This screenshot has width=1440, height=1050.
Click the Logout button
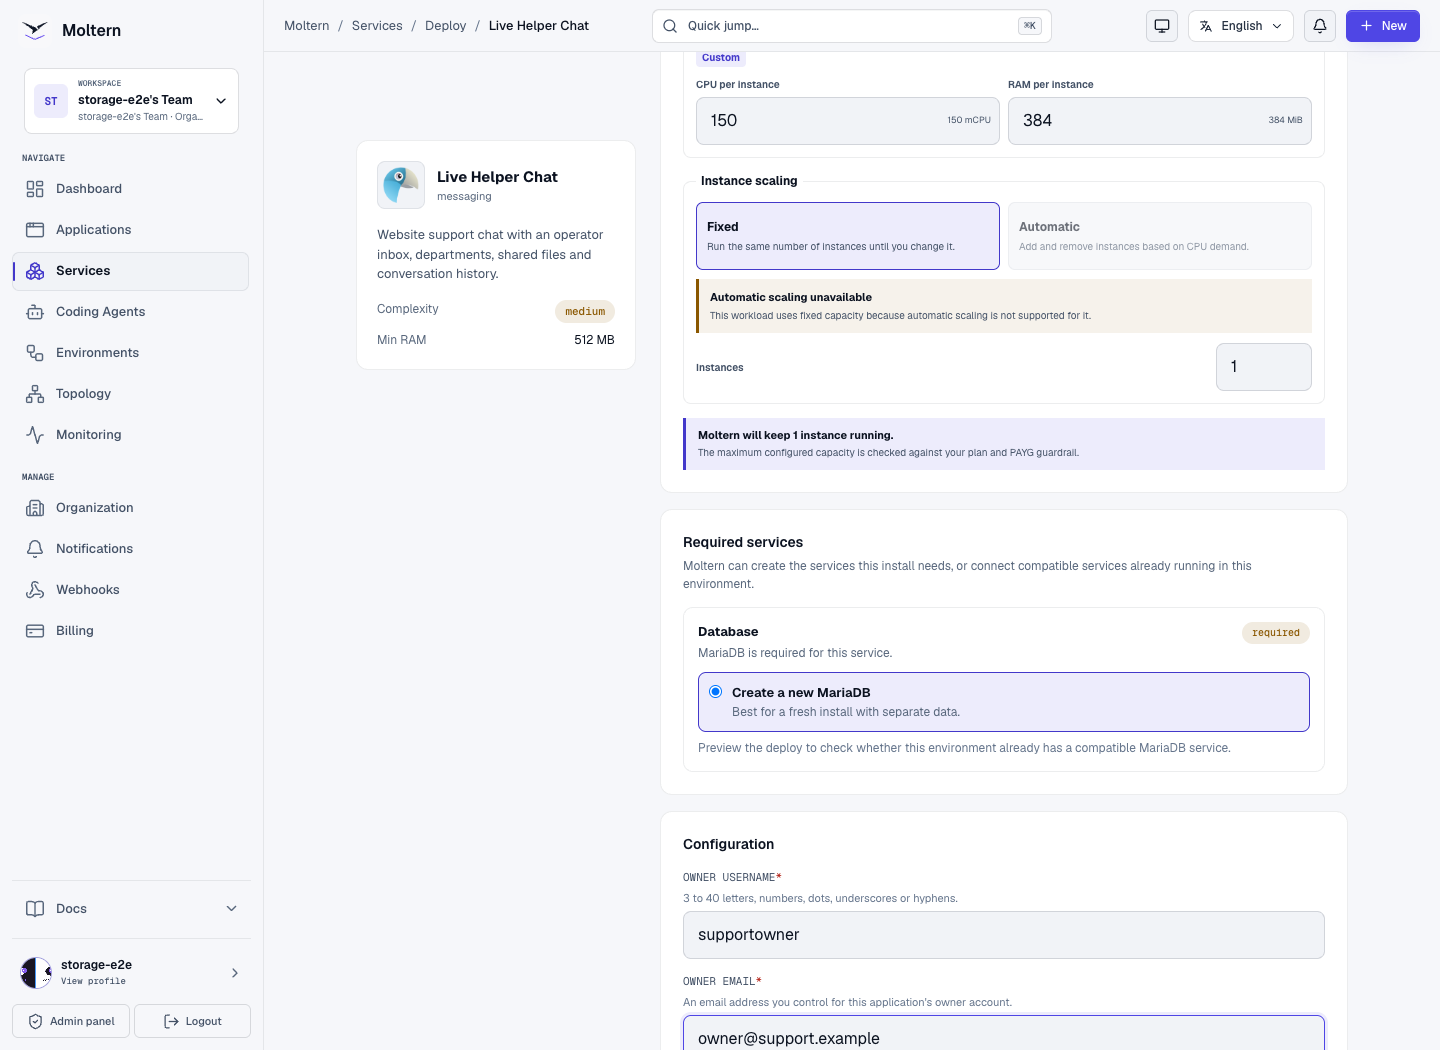pos(192,1021)
